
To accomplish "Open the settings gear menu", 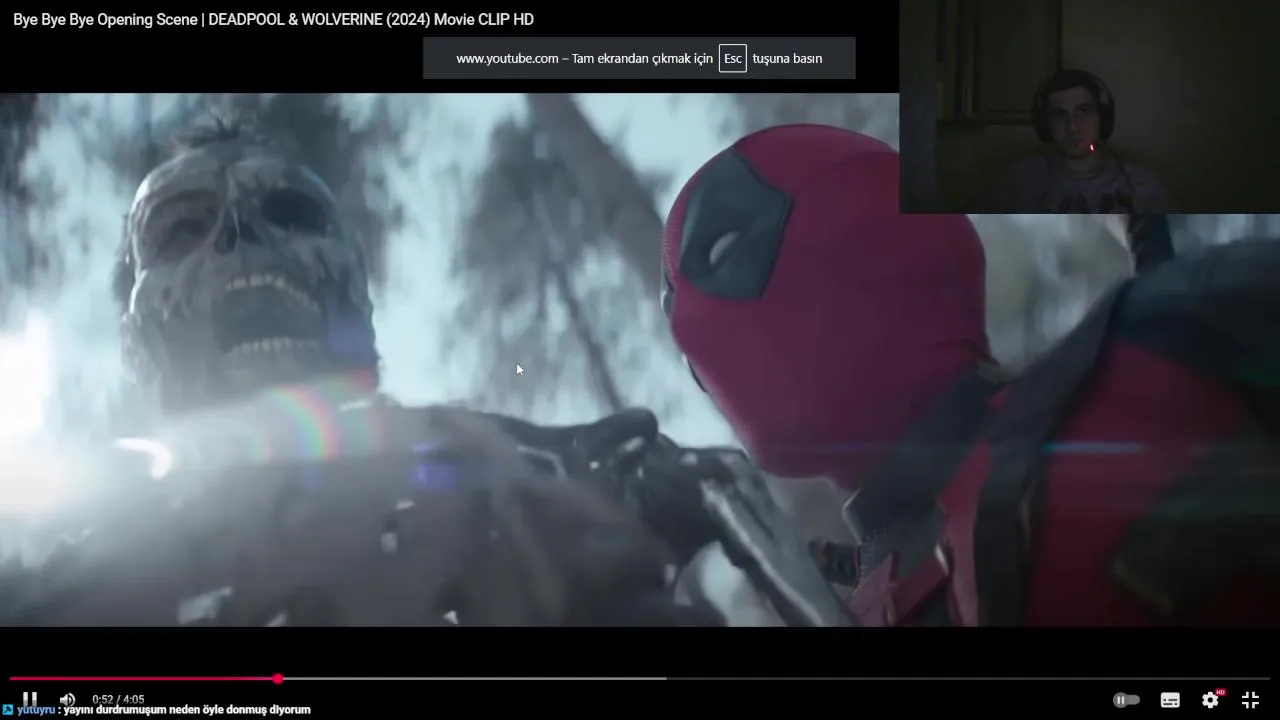I will [x=1211, y=699].
